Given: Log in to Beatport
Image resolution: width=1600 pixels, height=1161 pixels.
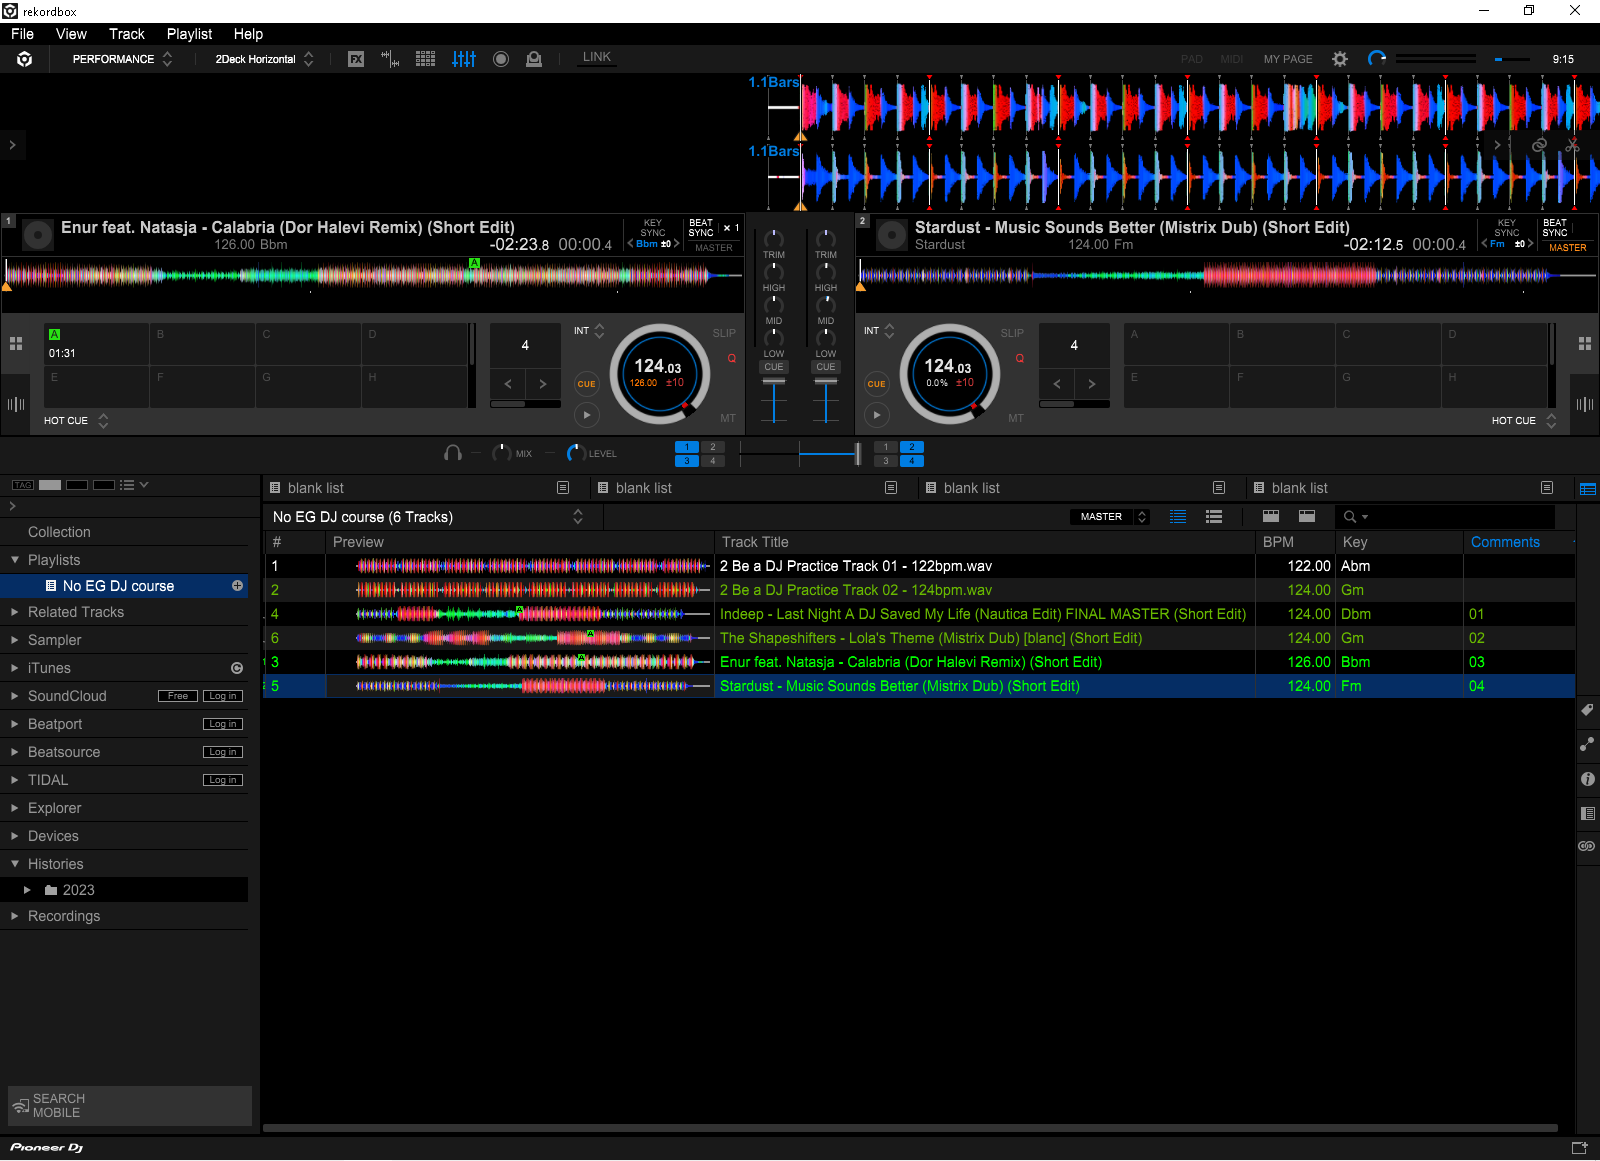Looking at the screenshot, I should click(x=223, y=724).
